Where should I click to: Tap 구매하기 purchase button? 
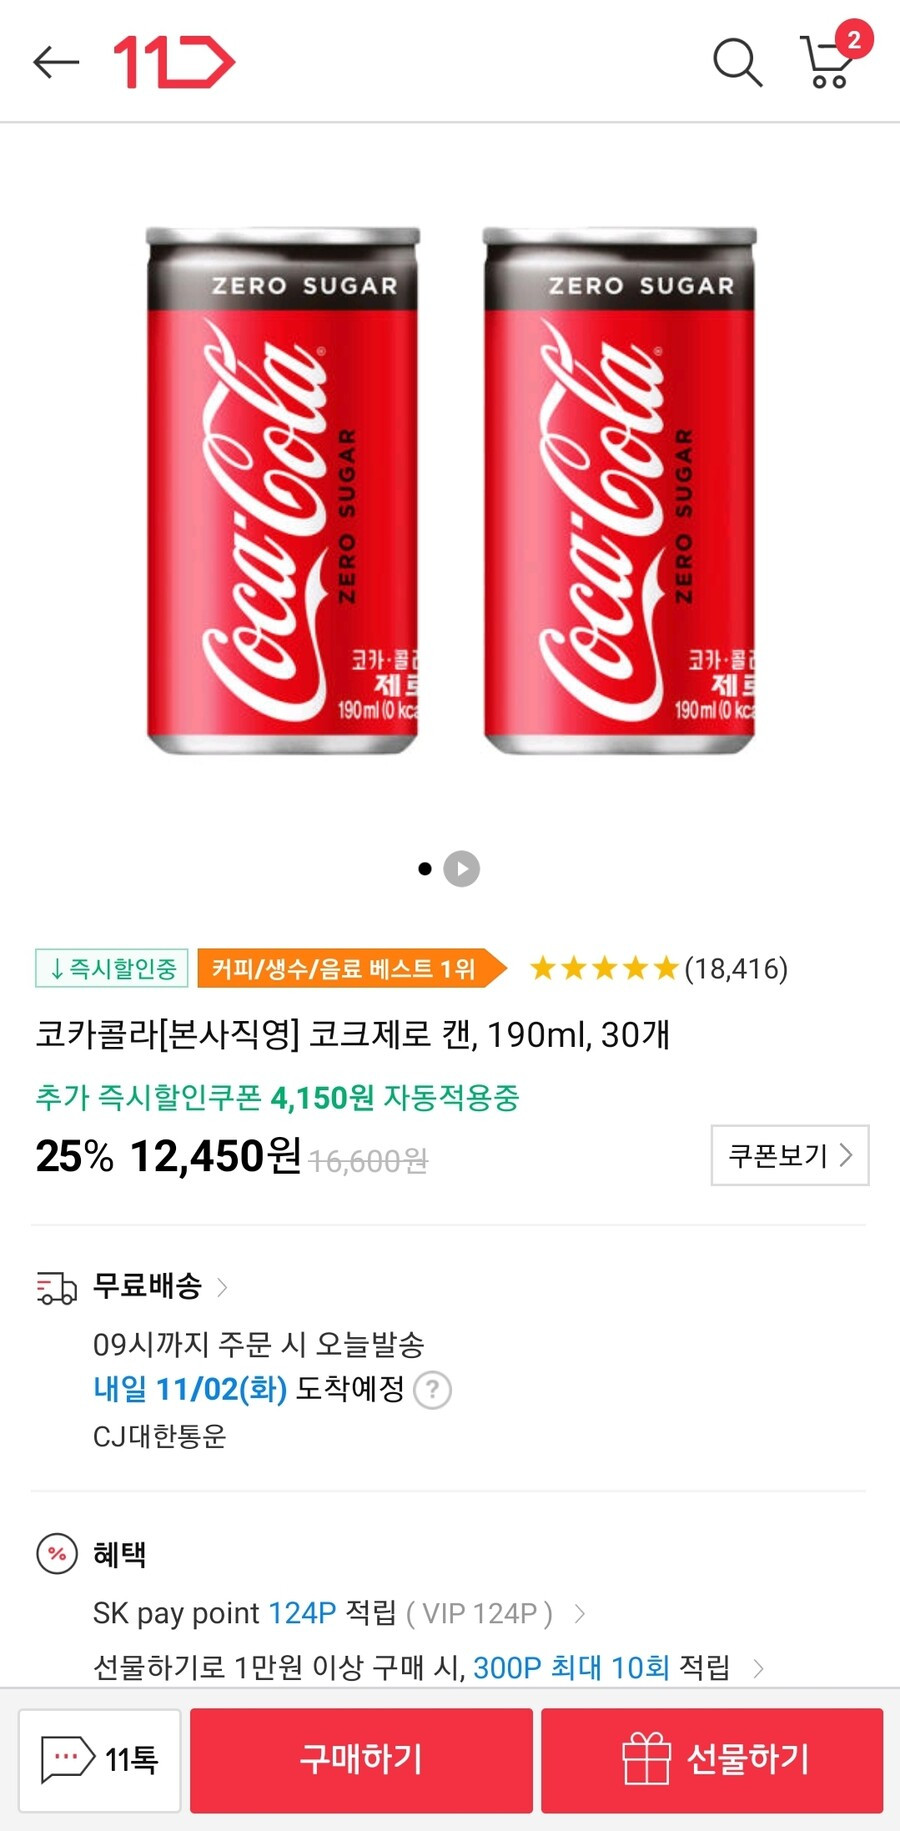(361, 1760)
